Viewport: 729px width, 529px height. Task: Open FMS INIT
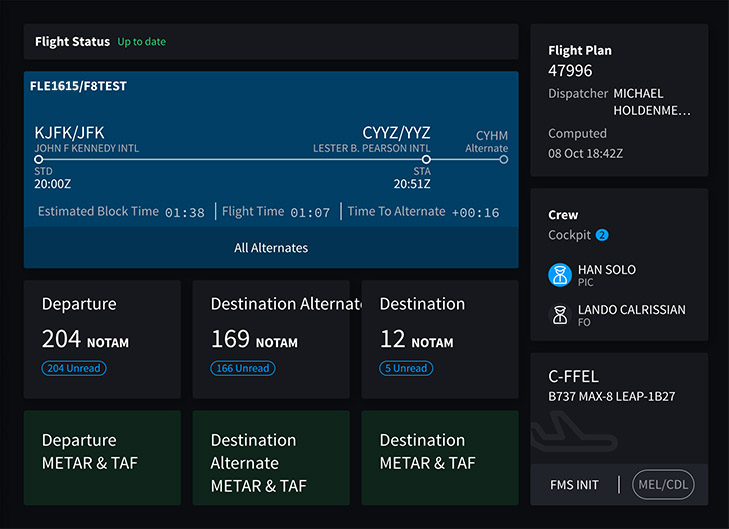[574, 485]
